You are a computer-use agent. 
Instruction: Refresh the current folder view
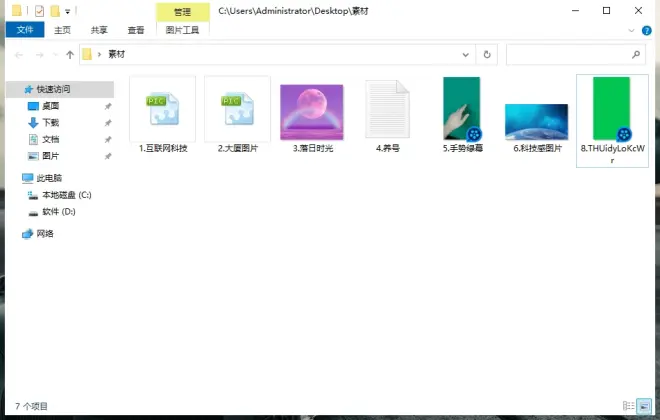pos(487,54)
